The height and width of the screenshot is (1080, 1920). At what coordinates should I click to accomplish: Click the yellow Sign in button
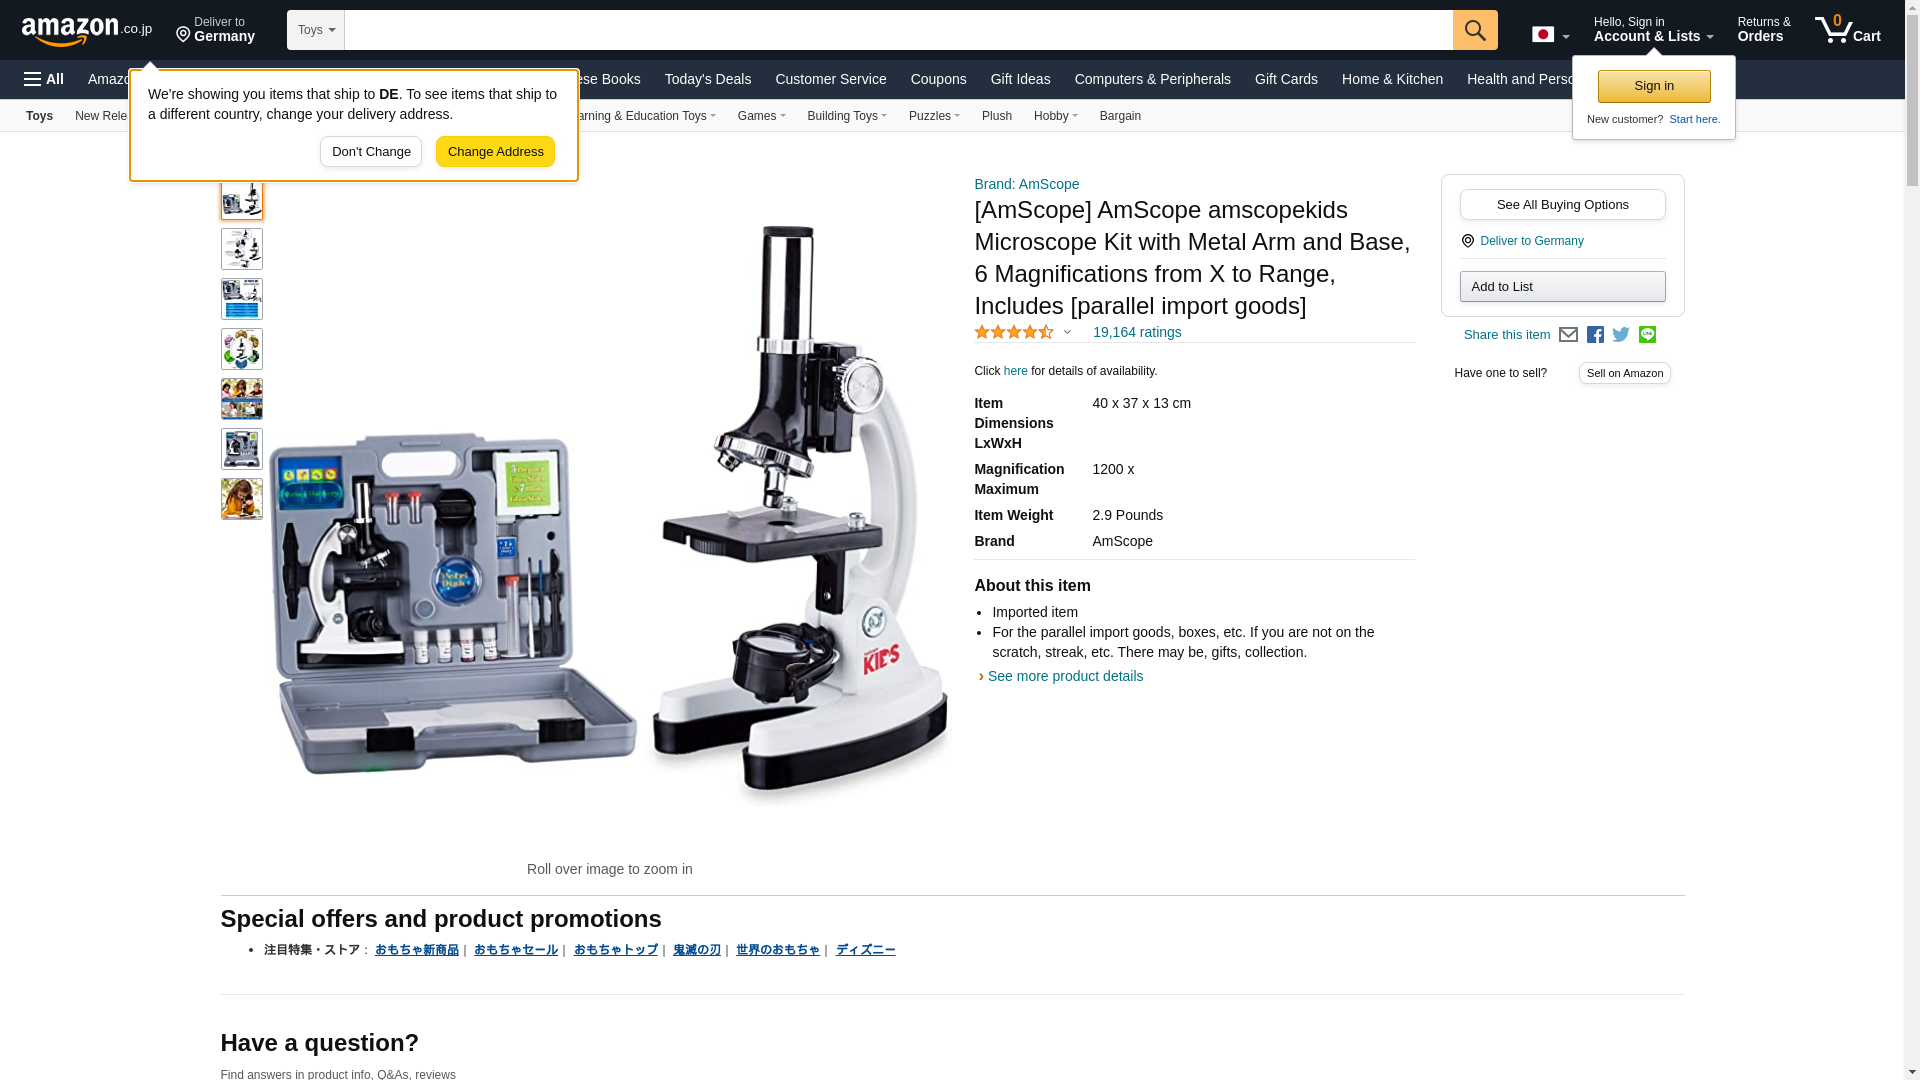tap(1654, 86)
